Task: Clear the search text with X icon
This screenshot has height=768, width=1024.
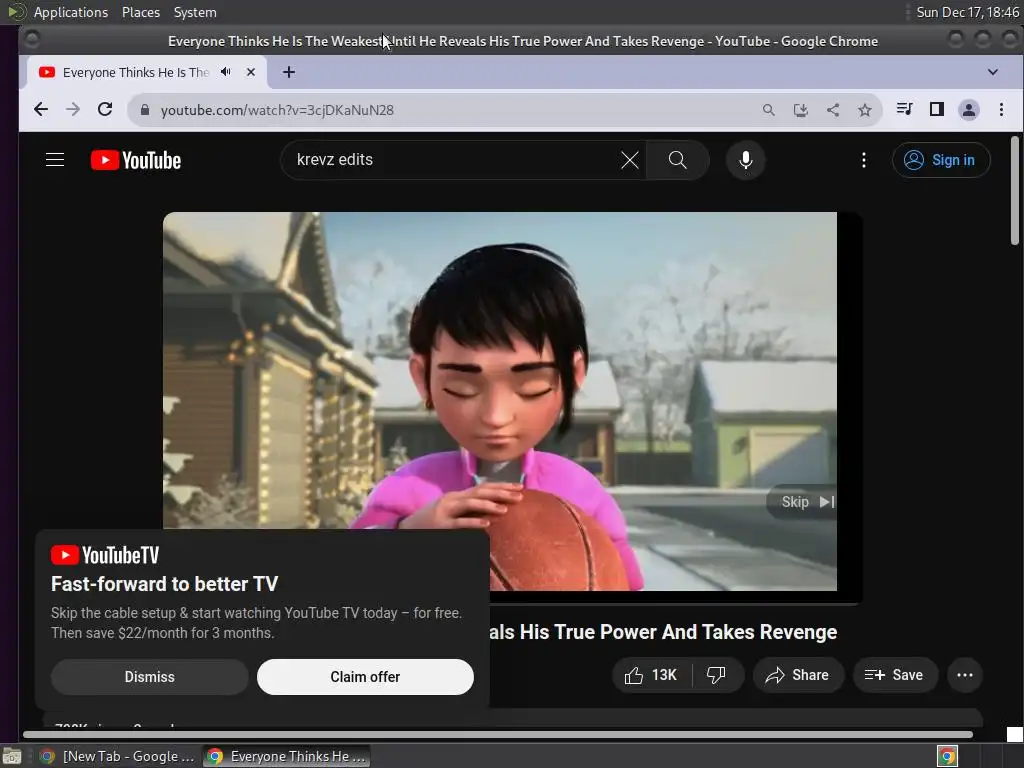Action: pos(630,160)
